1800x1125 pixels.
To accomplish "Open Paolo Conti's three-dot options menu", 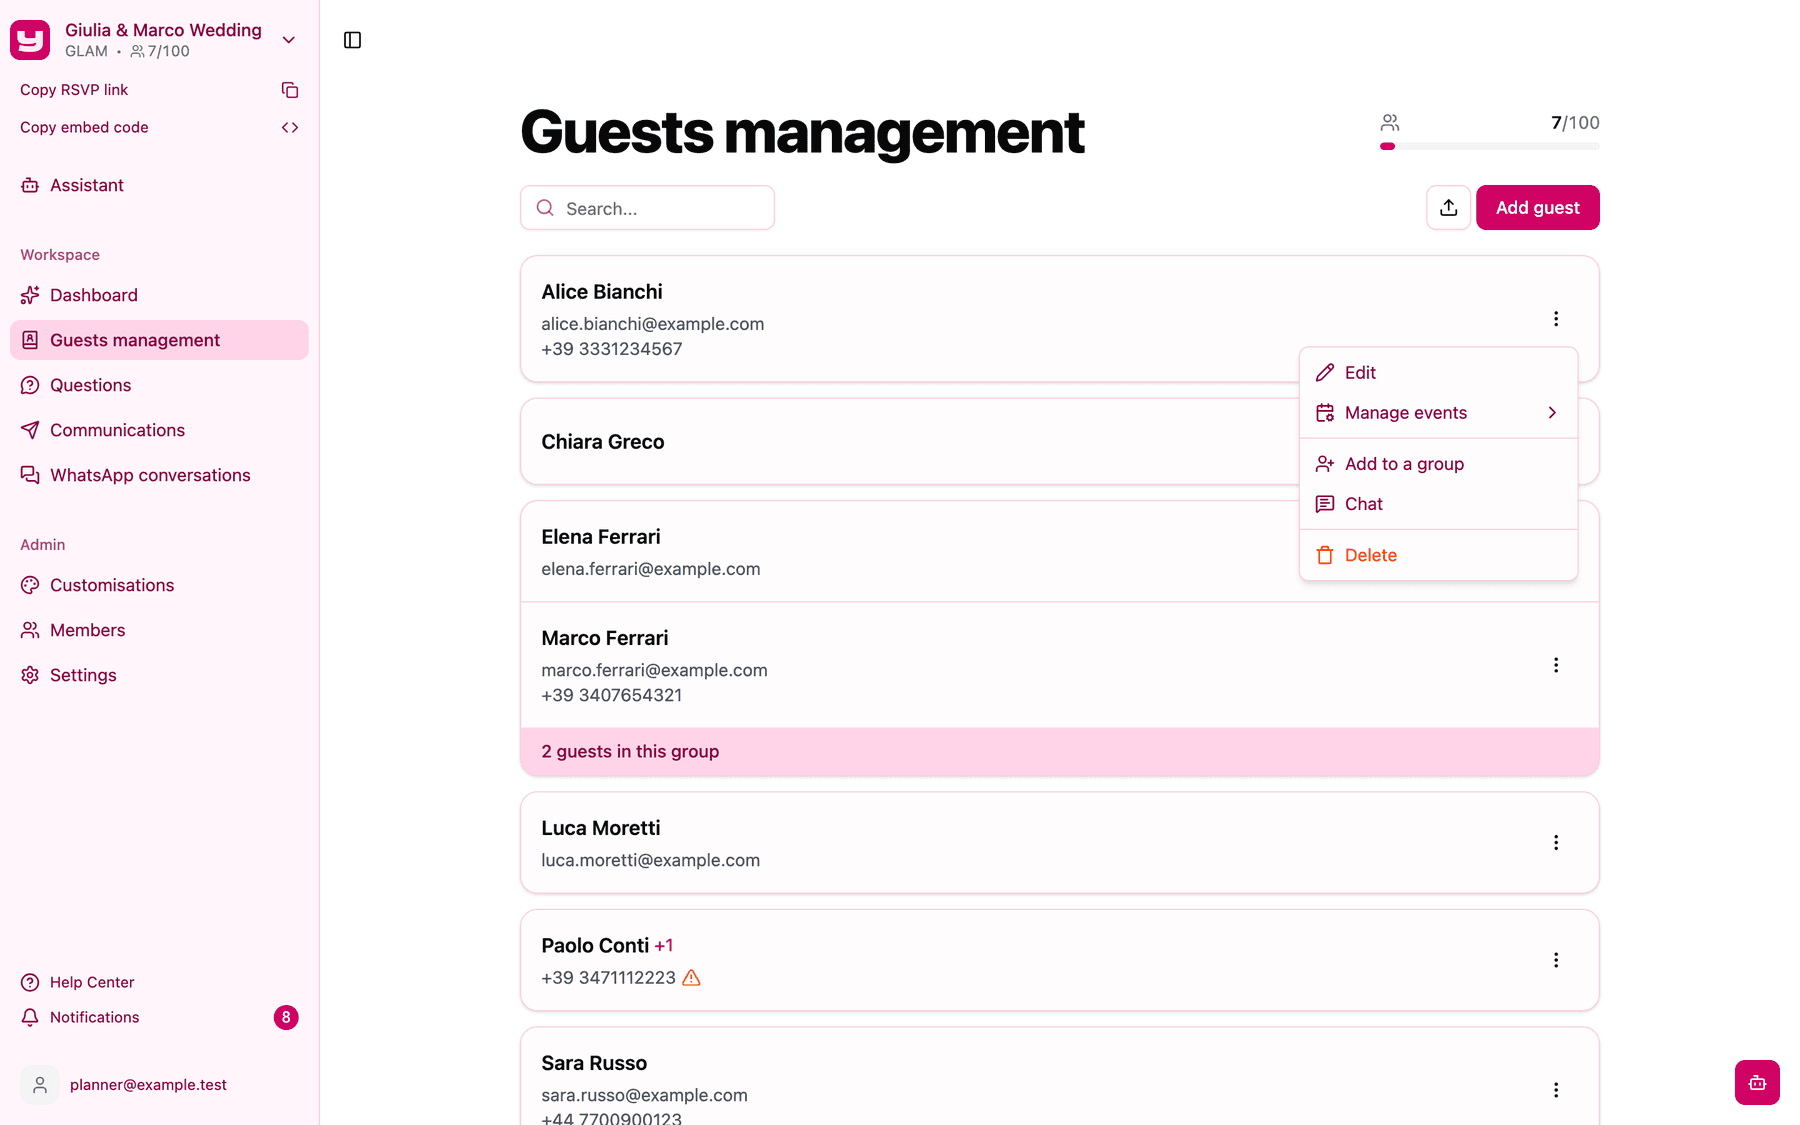I will [1556, 960].
